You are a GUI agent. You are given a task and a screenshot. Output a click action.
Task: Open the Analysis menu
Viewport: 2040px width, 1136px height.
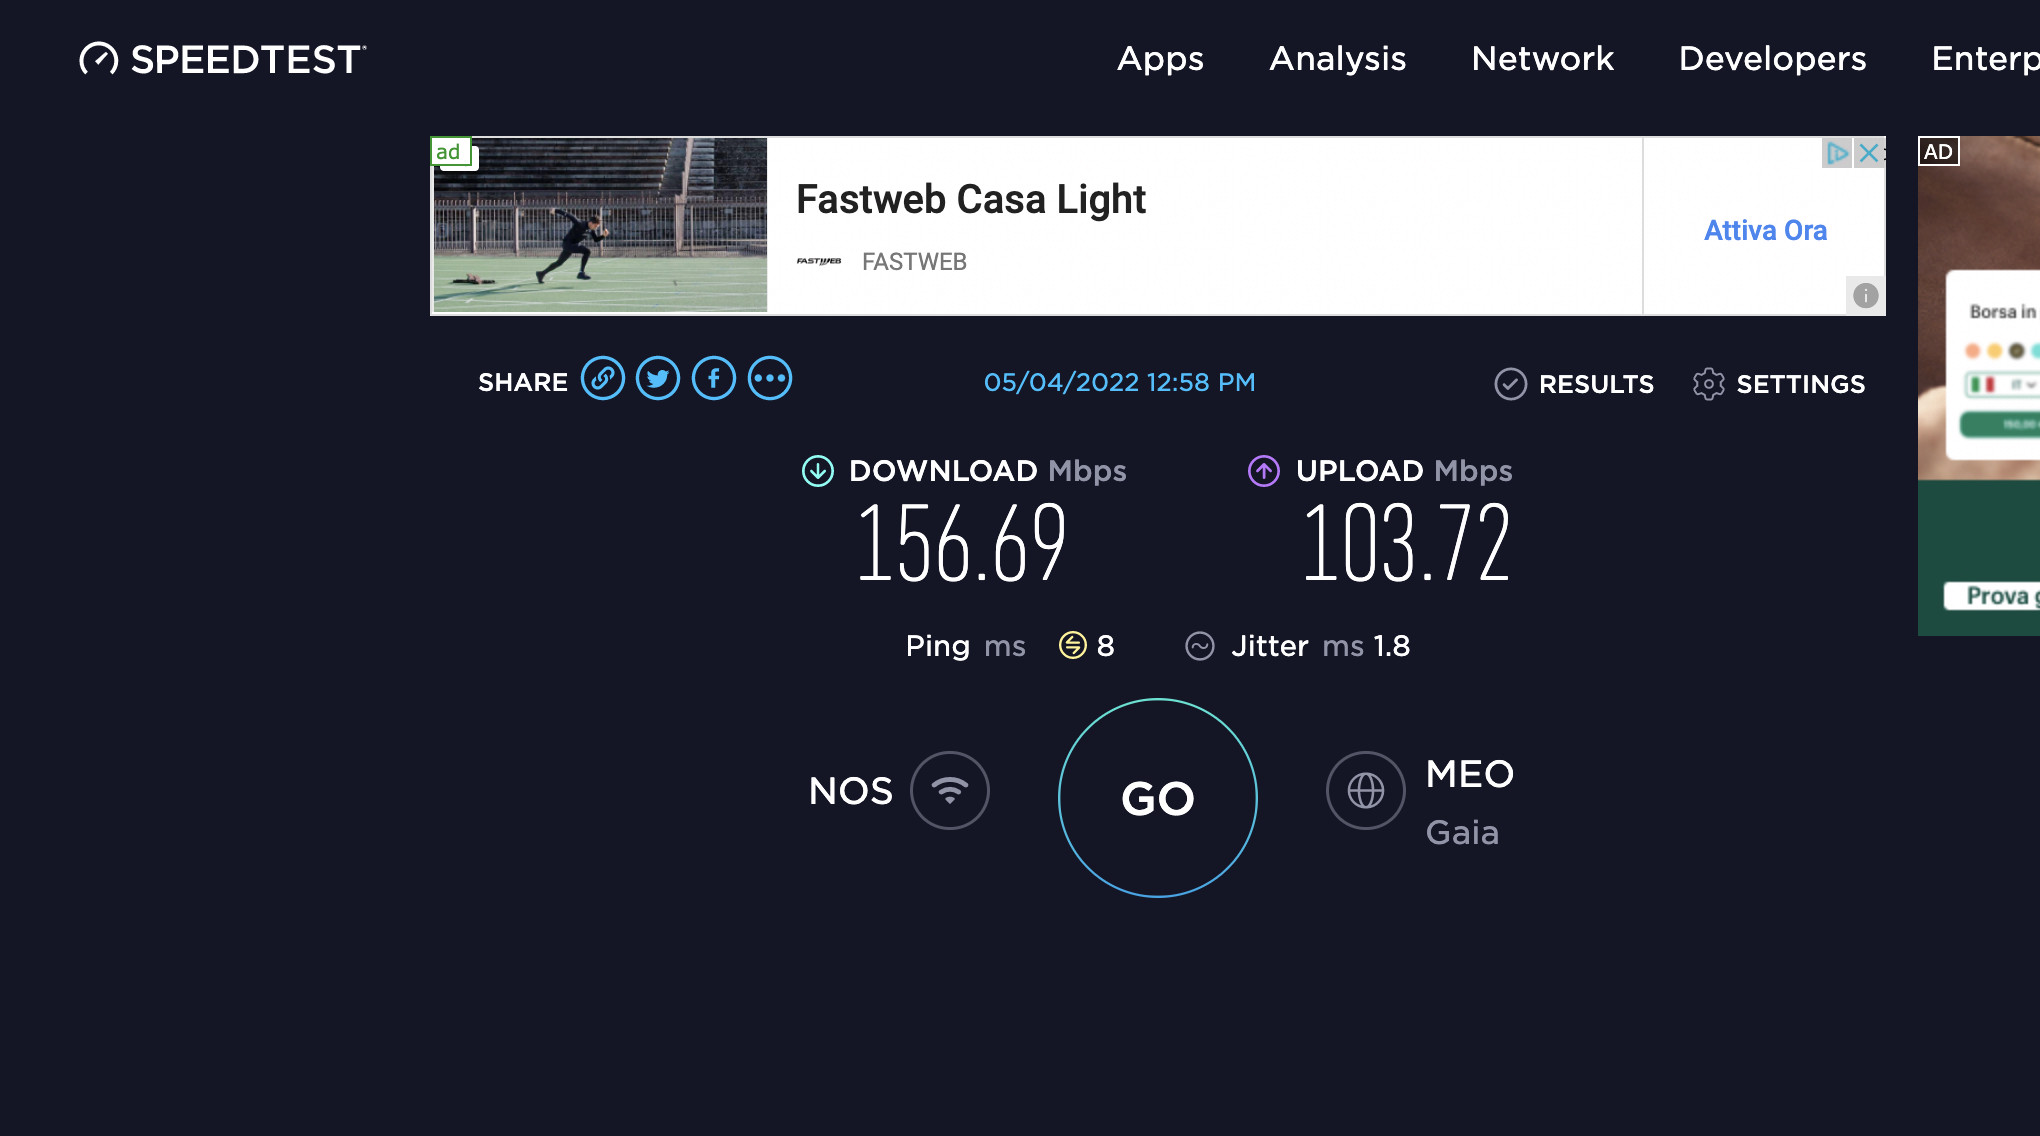coord(1338,59)
